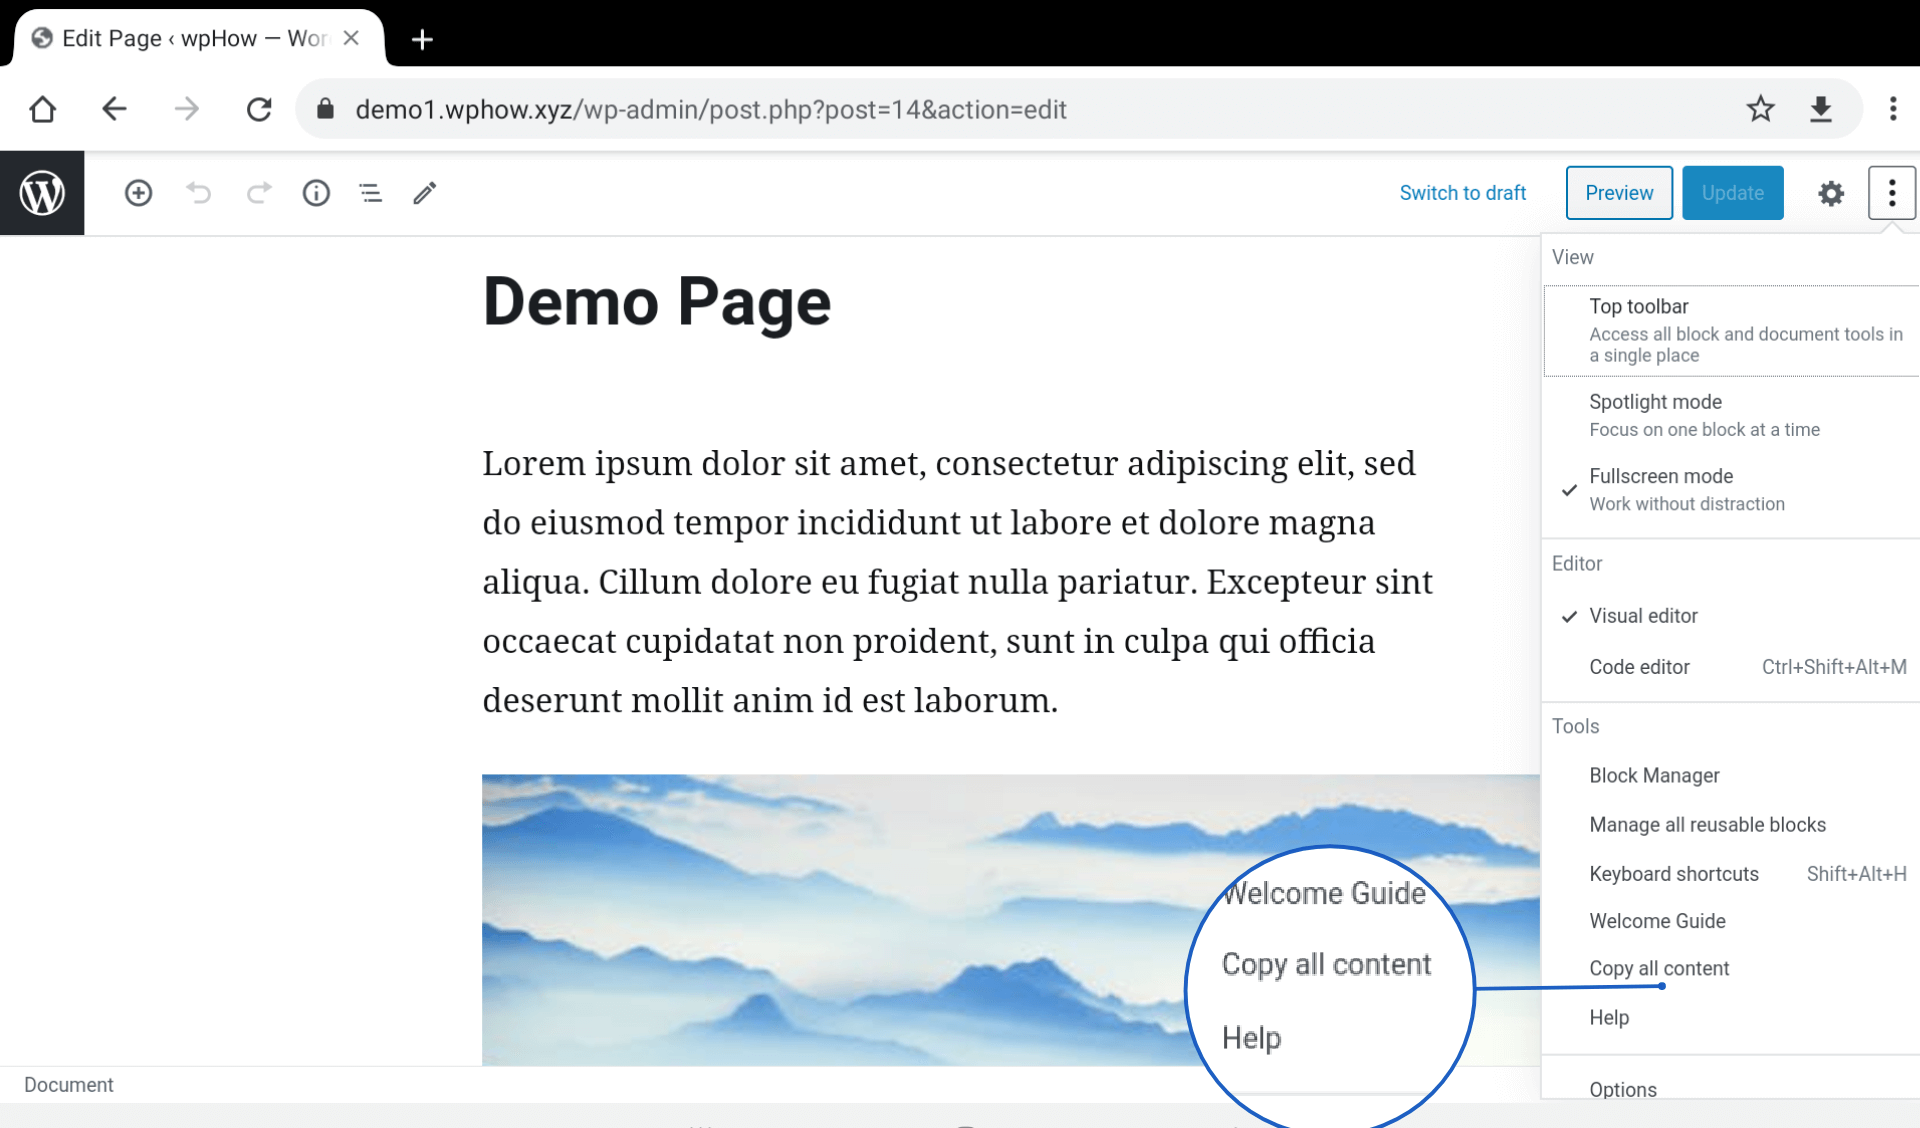Click the Update publish button
1920x1128 pixels.
point(1732,192)
